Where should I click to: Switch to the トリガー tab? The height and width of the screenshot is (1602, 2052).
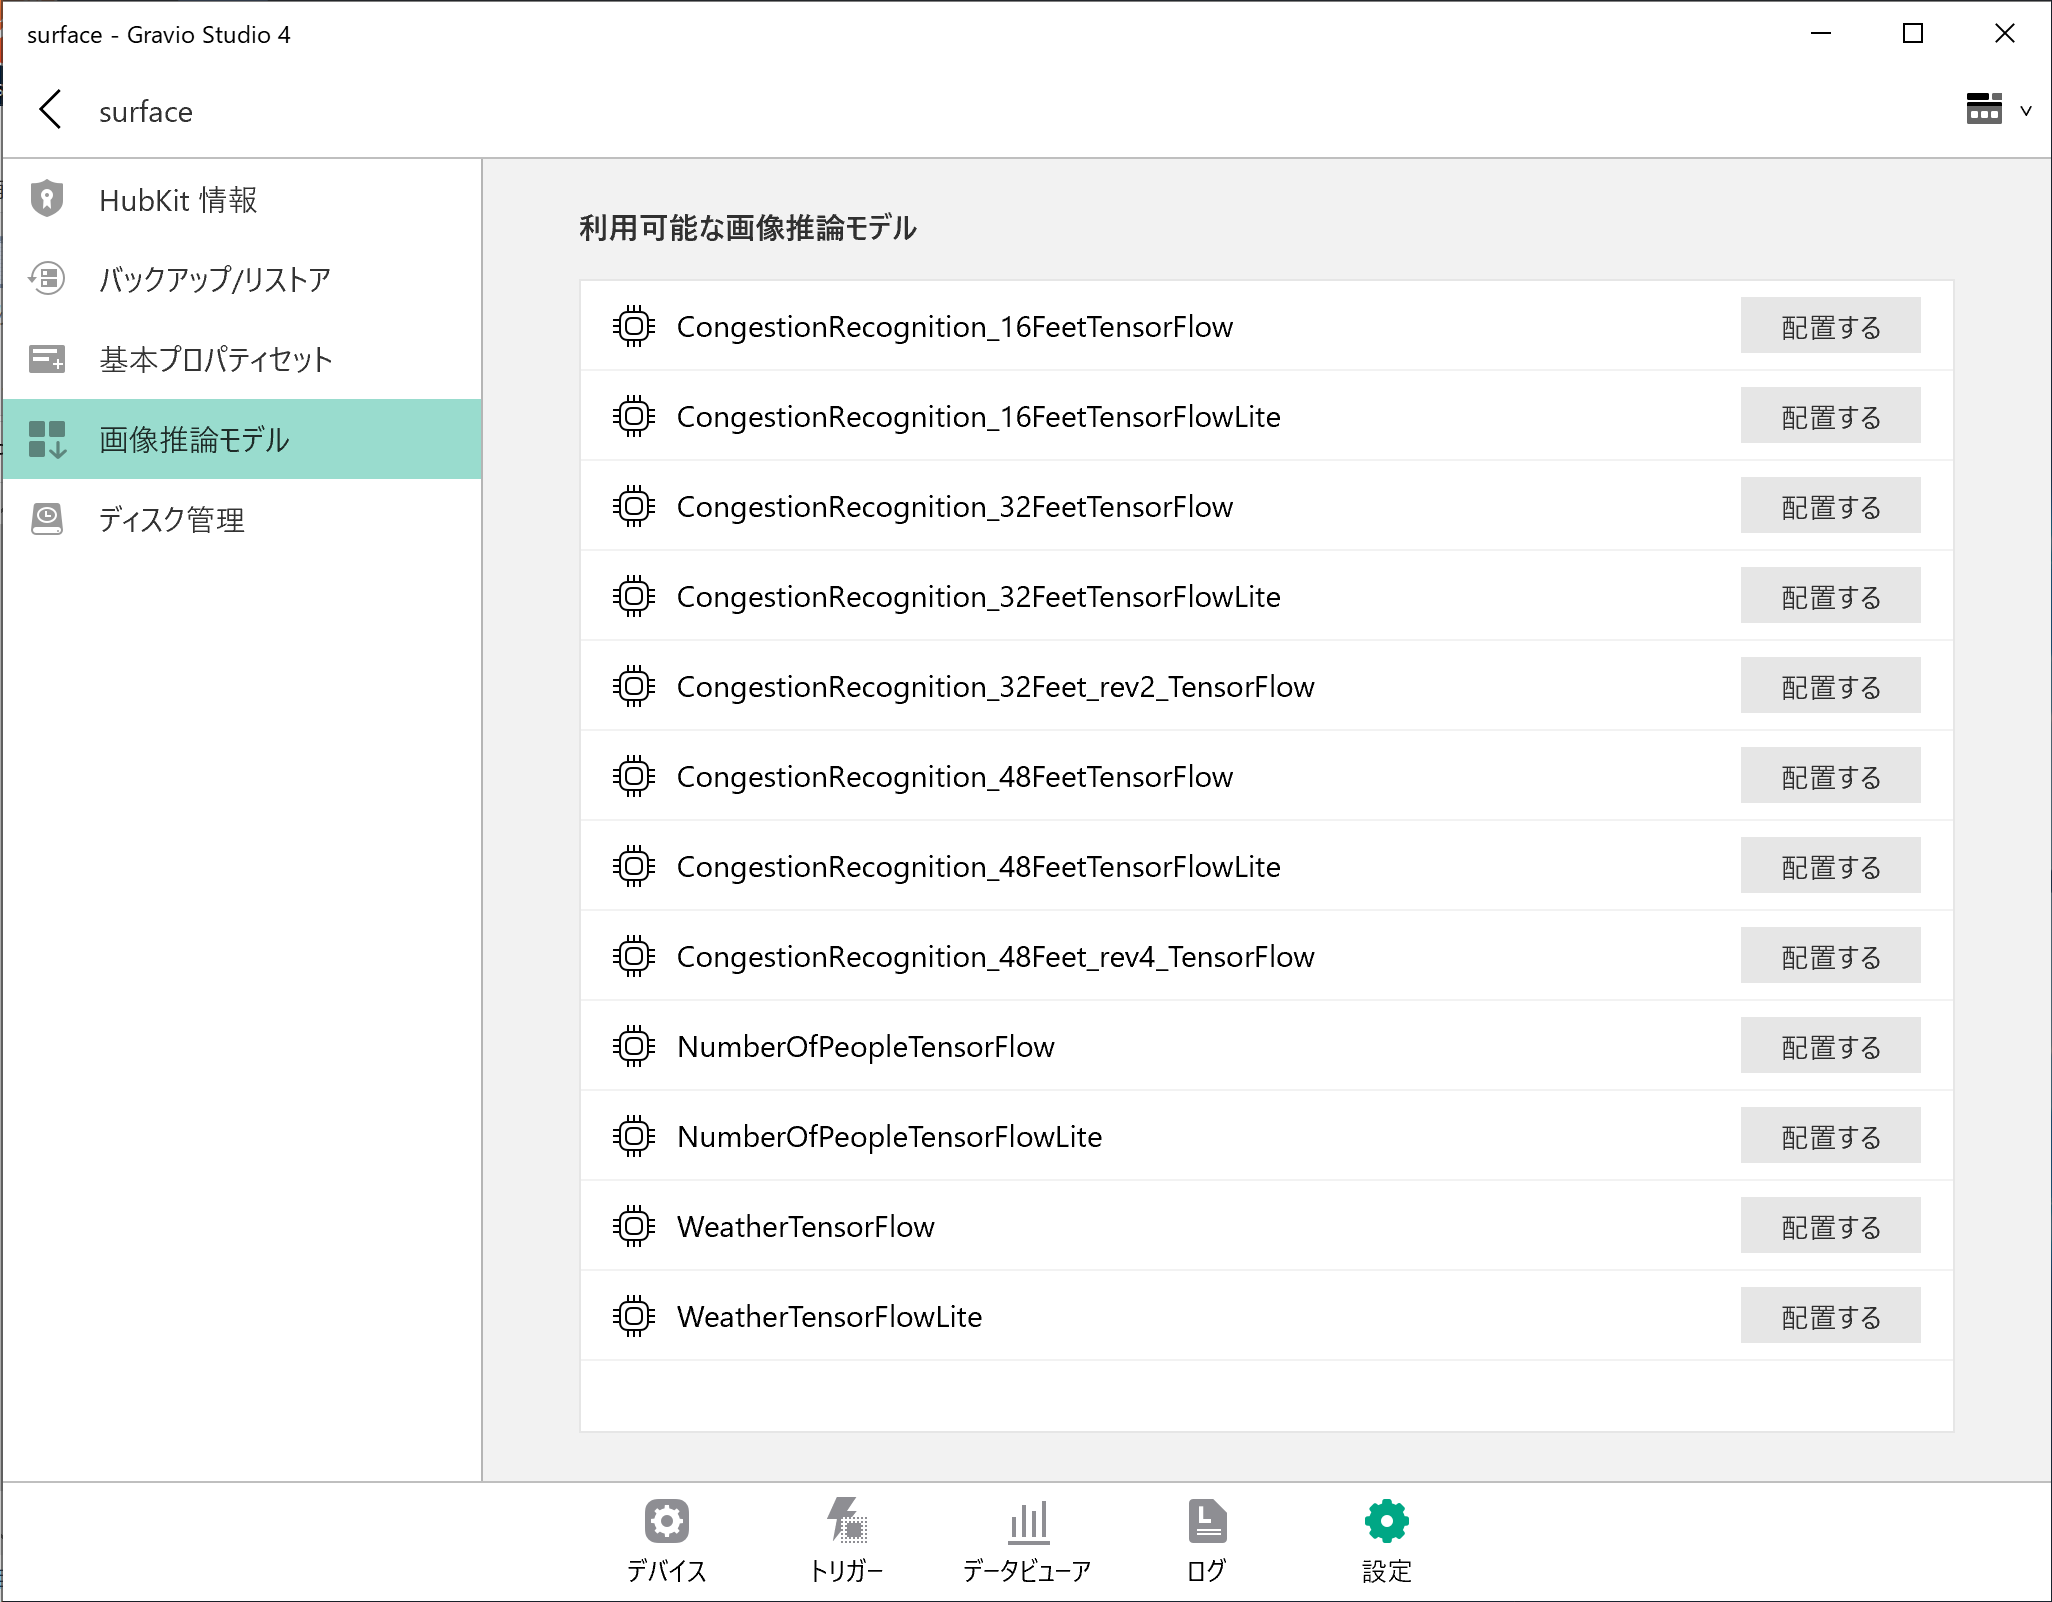(x=847, y=1541)
